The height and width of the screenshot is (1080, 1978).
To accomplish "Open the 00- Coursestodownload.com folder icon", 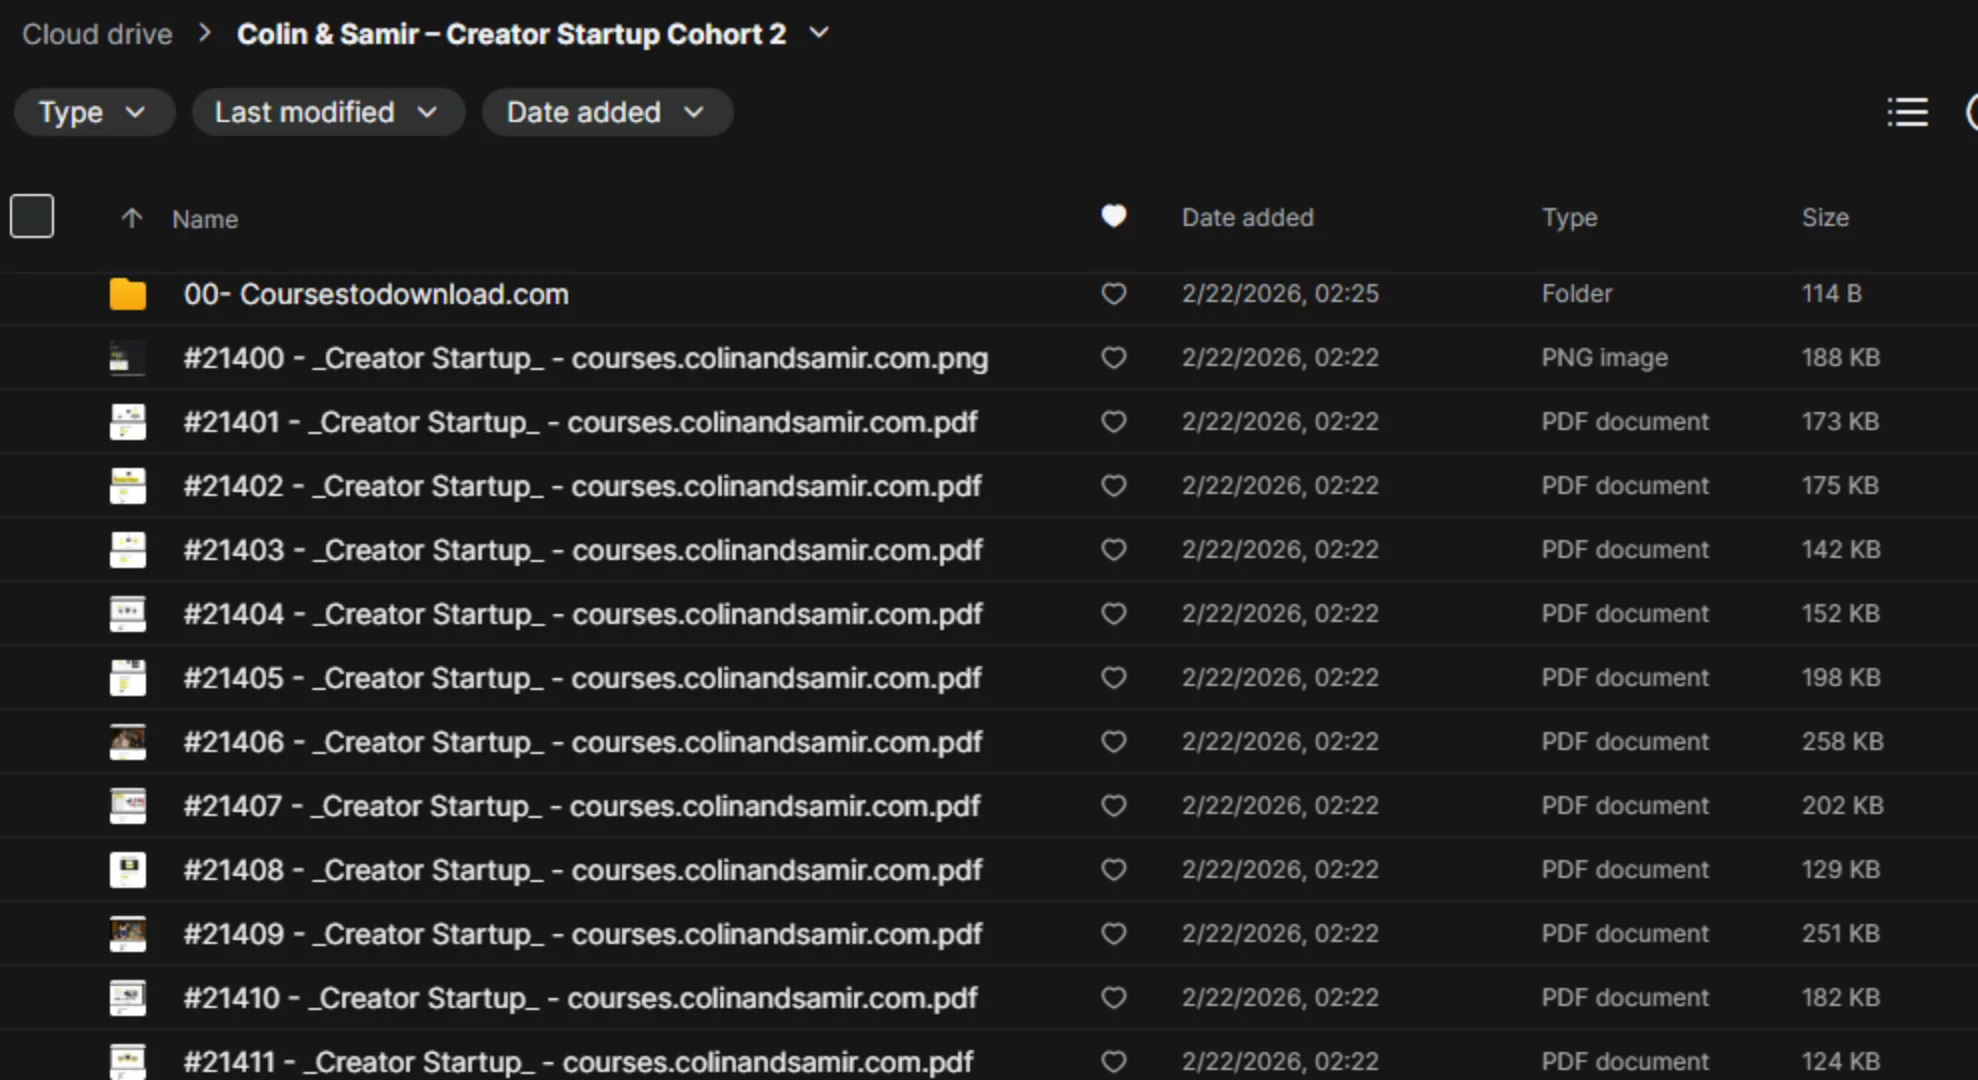I will [127, 294].
